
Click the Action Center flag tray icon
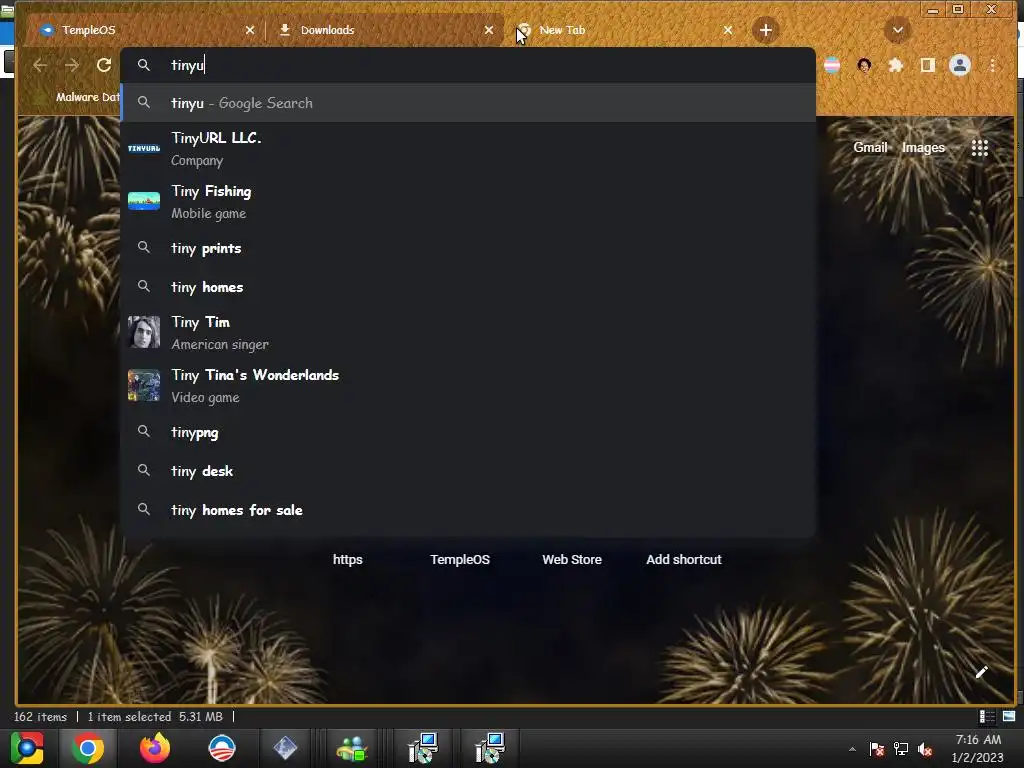coord(876,749)
